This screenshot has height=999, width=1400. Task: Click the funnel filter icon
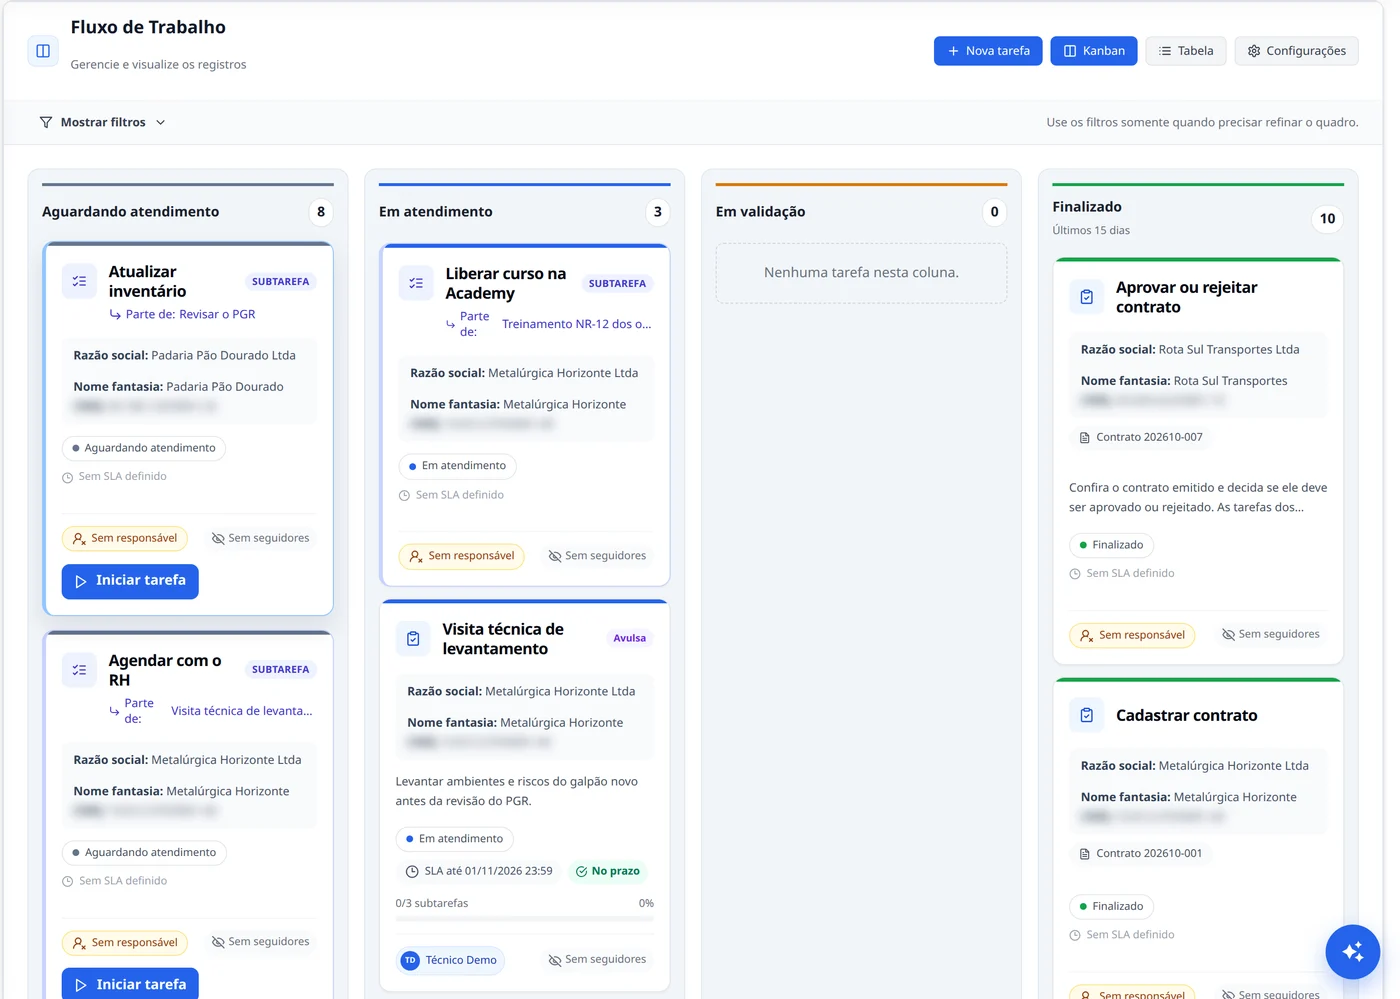[x=46, y=122]
